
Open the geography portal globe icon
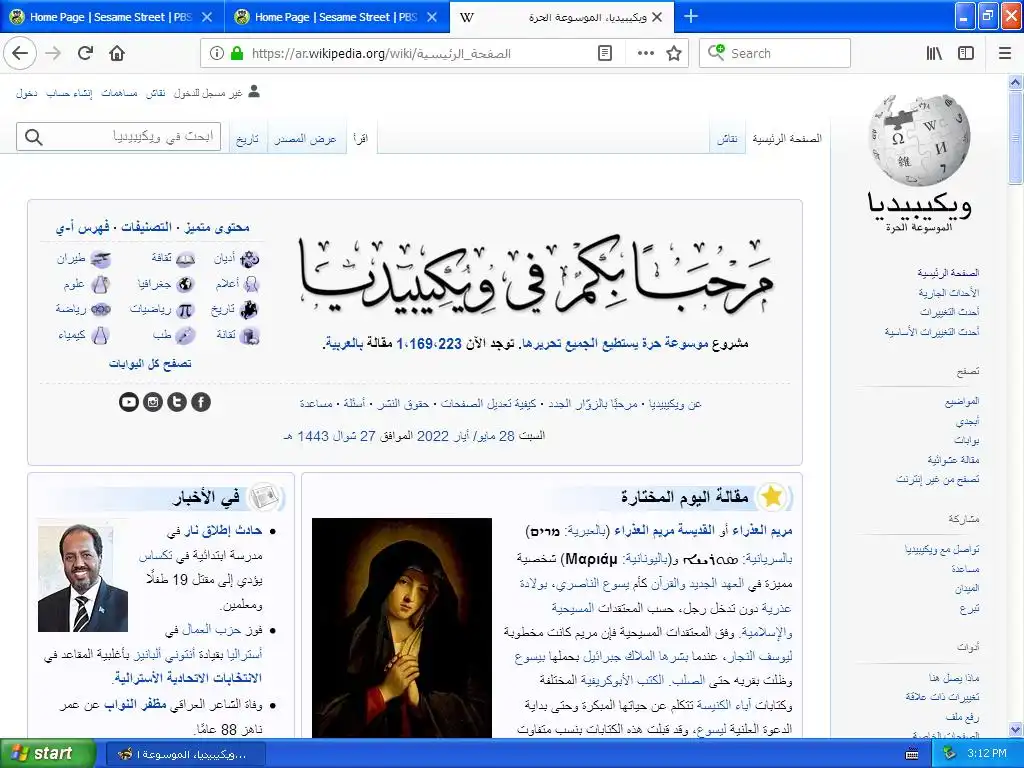[x=185, y=284]
